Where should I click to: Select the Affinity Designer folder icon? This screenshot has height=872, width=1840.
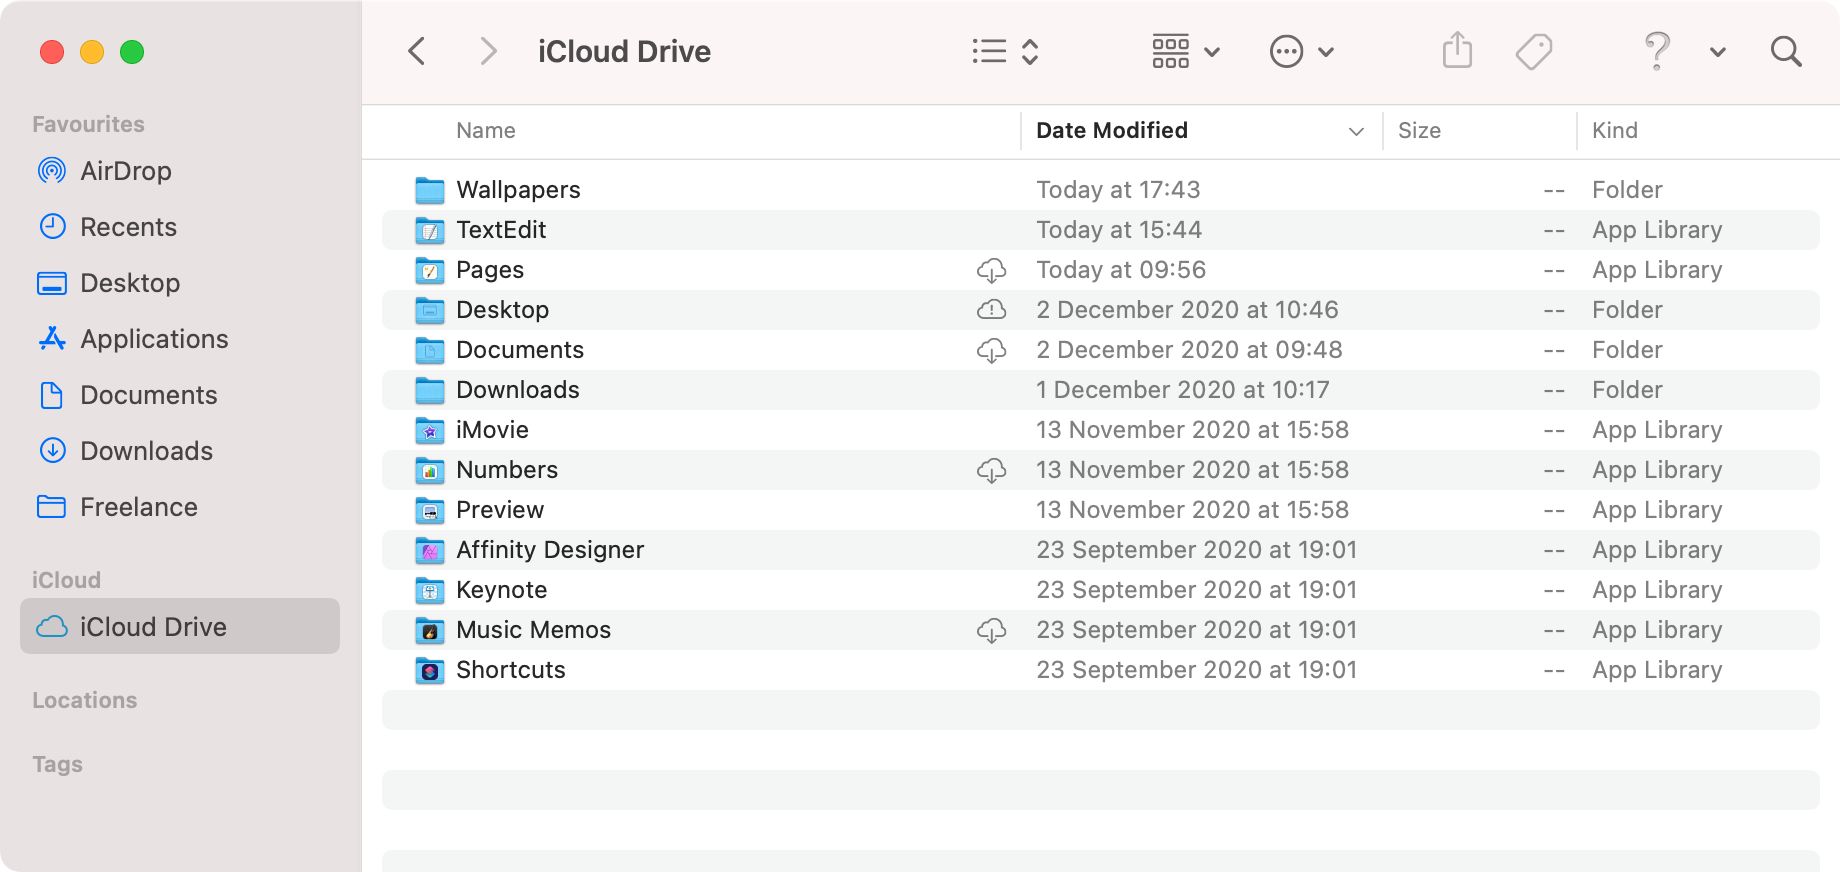pos(430,550)
